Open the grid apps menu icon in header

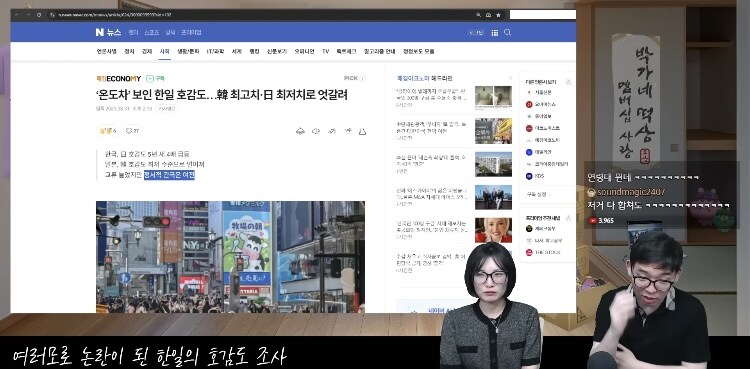[x=495, y=33]
